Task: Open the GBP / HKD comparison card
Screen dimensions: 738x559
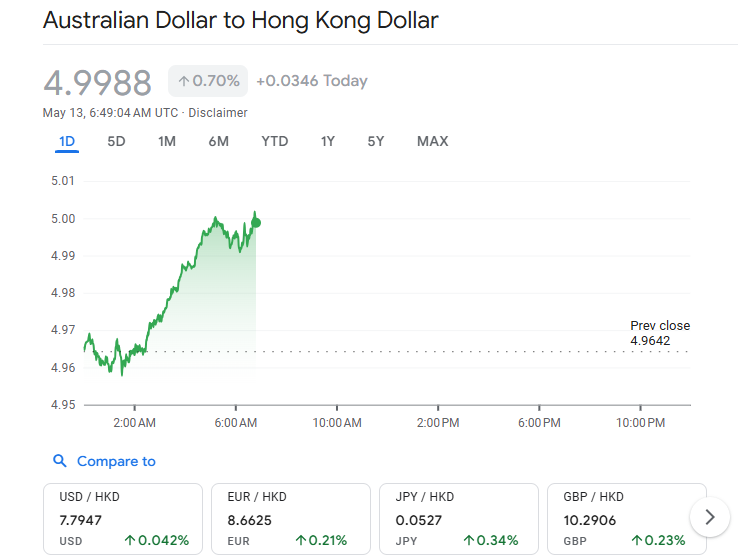Action: click(x=627, y=519)
